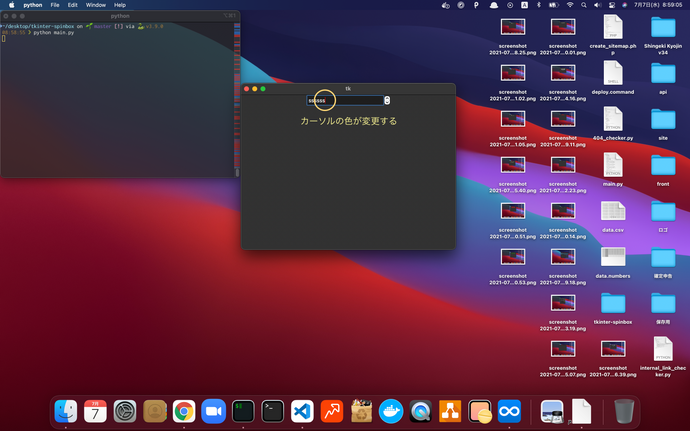Screen dimensions: 690x431
Task: Click the battery status icon in the menu bar
Action: click(553, 5)
